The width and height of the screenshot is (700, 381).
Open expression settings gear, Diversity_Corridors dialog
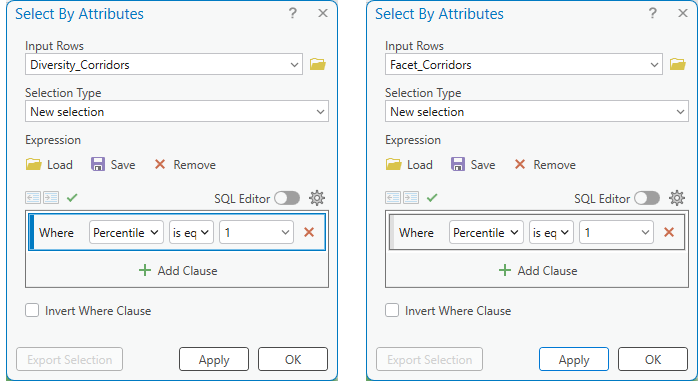[x=317, y=198]
